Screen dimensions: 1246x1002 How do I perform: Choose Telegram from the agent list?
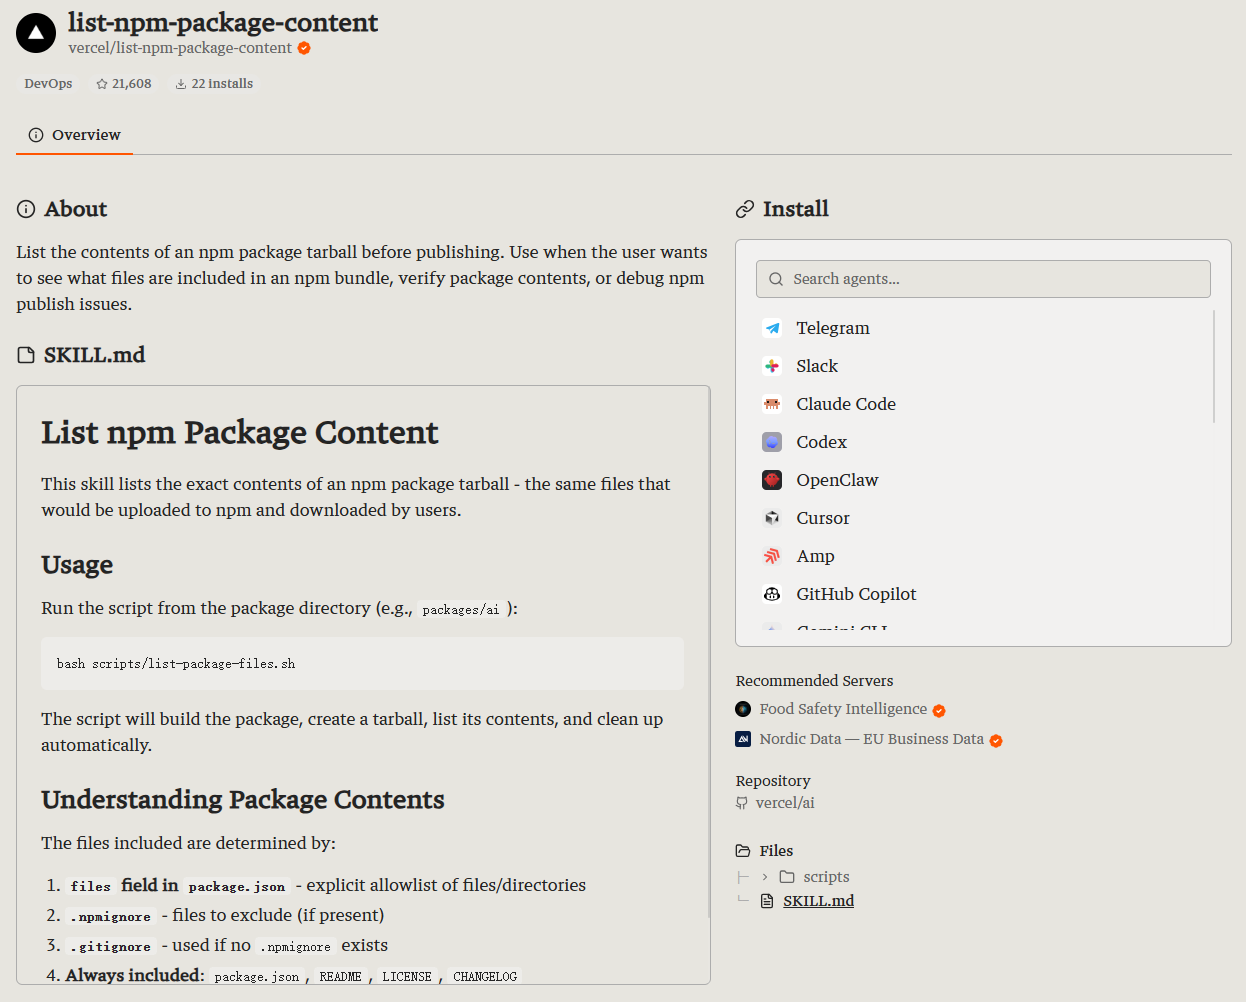click(x=833, y=328)
